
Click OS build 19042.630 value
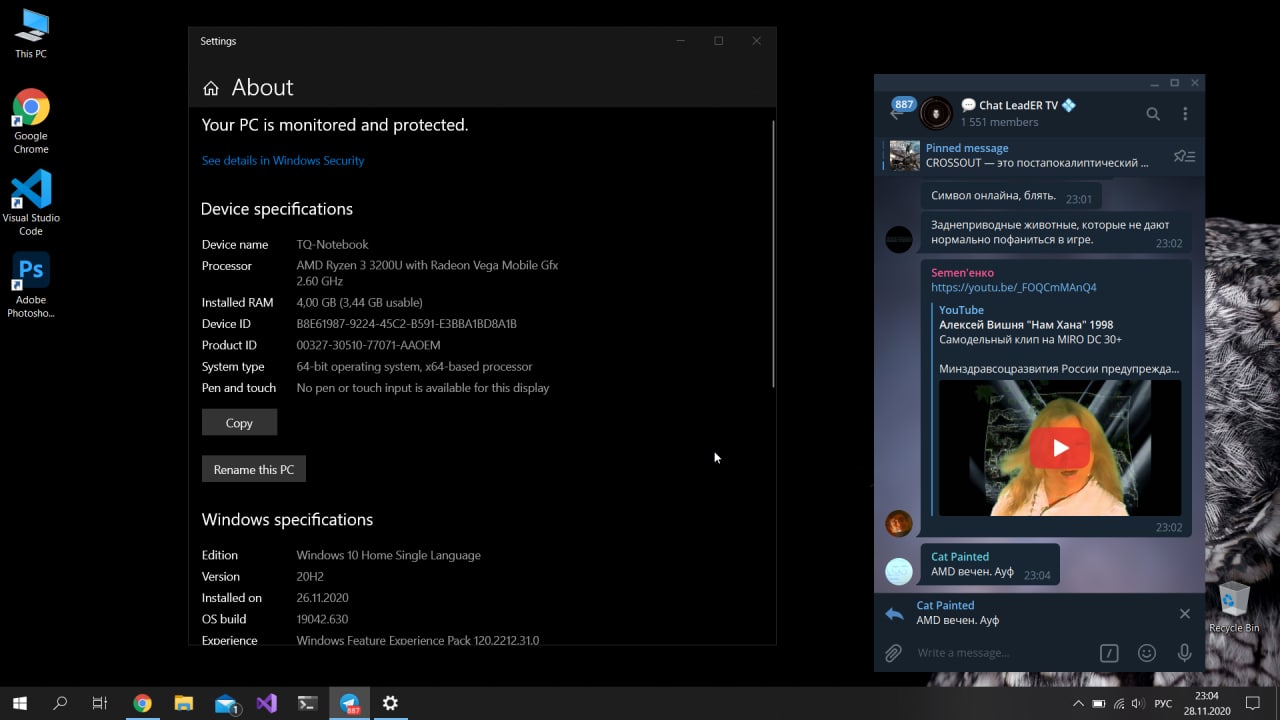click(322, 619)
